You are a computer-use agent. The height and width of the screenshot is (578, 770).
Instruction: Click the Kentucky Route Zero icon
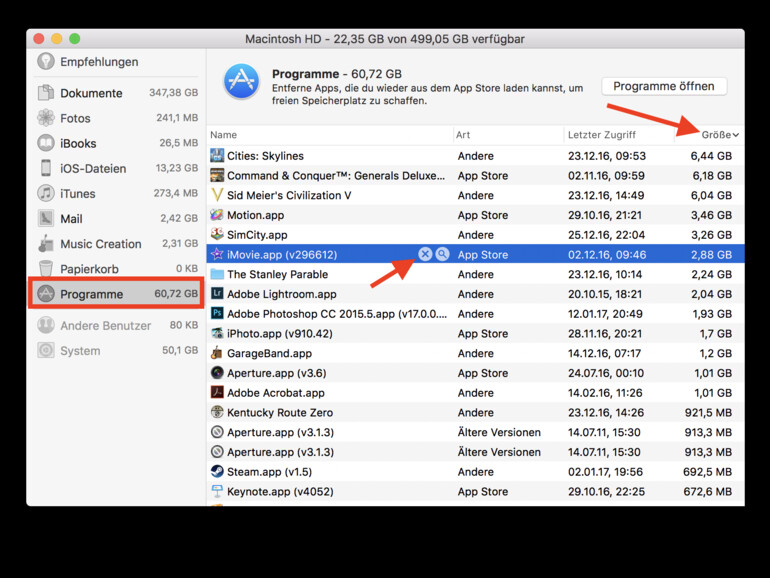coord(217,412)
